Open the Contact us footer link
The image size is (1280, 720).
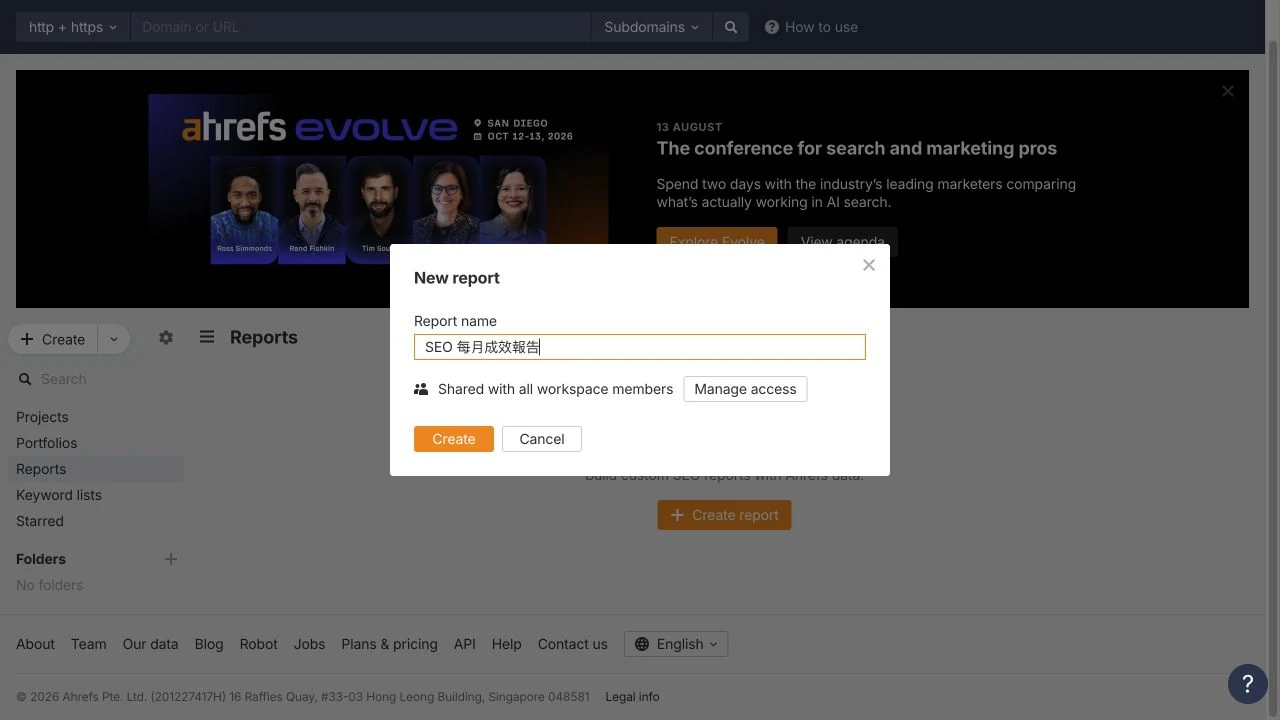[572, 644]
